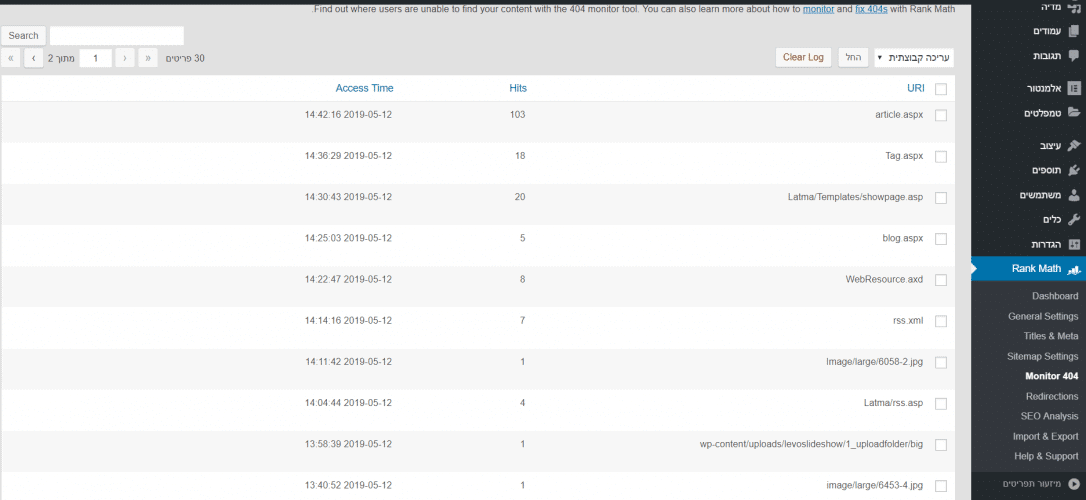This screenshot has width=1086, height=500.
Task: Click the Apply button beside bulk actions
Action: (853, 57)
